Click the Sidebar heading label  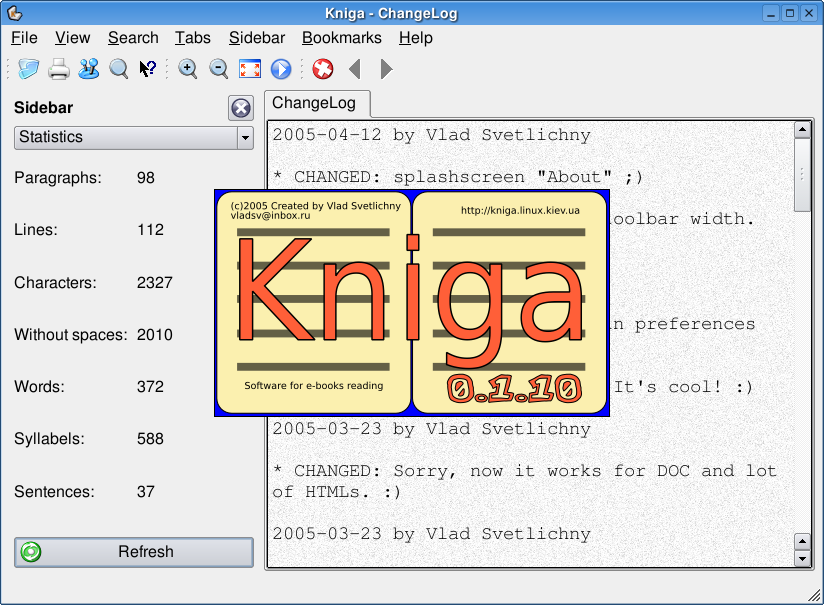(43, 108)
